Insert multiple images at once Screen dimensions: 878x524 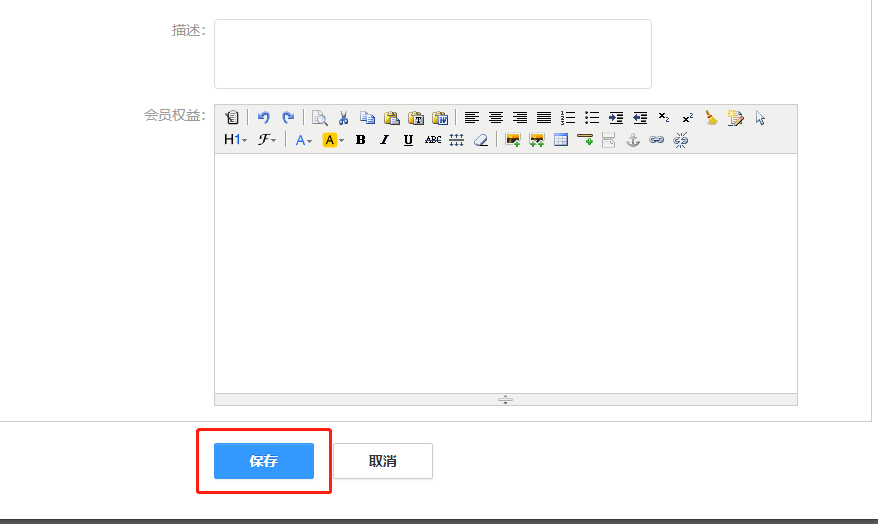point(536,140)
